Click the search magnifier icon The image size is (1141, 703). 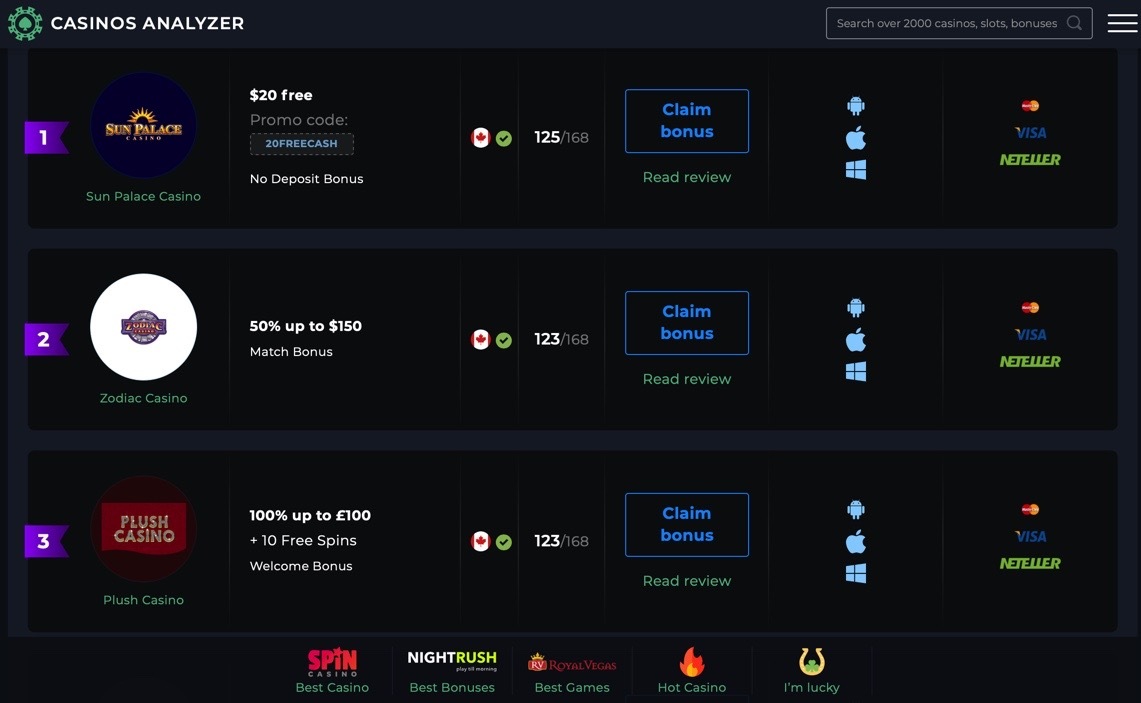point(1074,23)
